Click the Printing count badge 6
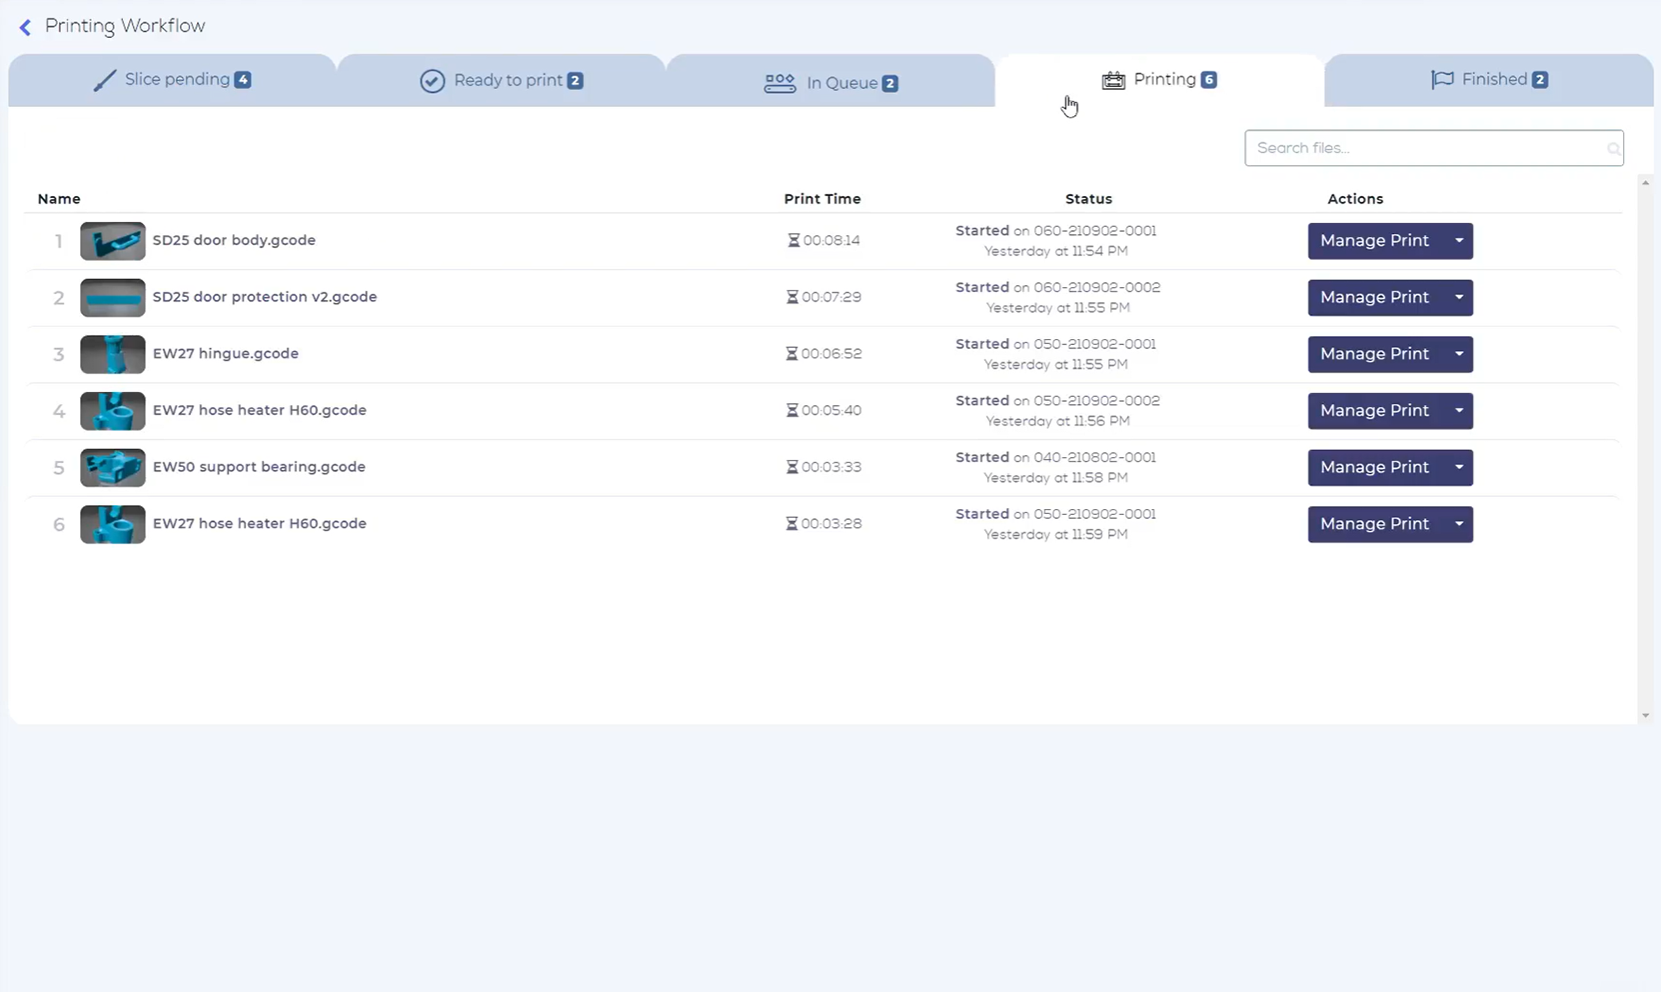The width and height of the screenshot is (1661, 992). pyautogui.click(x=1209, y=80)
